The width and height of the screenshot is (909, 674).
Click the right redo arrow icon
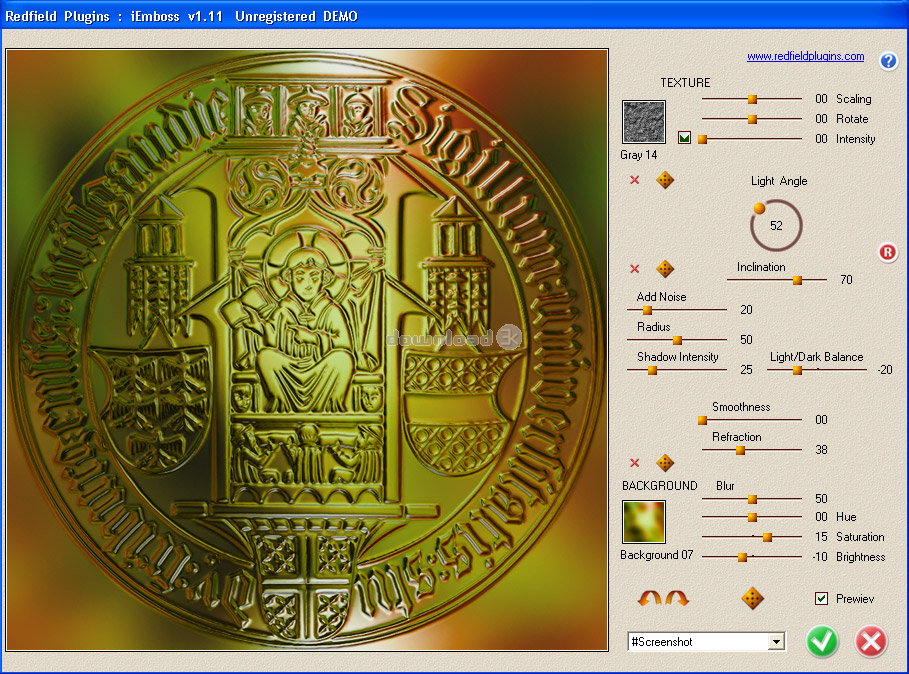click(x=677, y=598)
